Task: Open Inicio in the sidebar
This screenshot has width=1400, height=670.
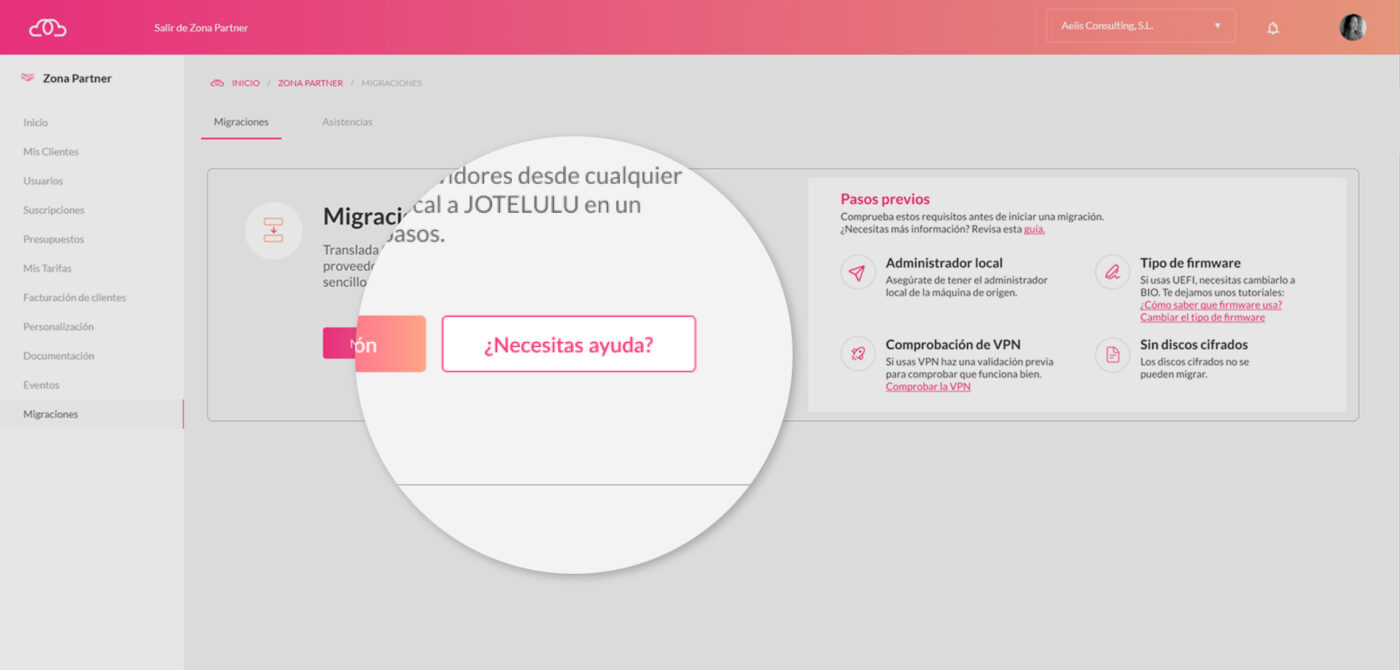Action: pos(36,123)
